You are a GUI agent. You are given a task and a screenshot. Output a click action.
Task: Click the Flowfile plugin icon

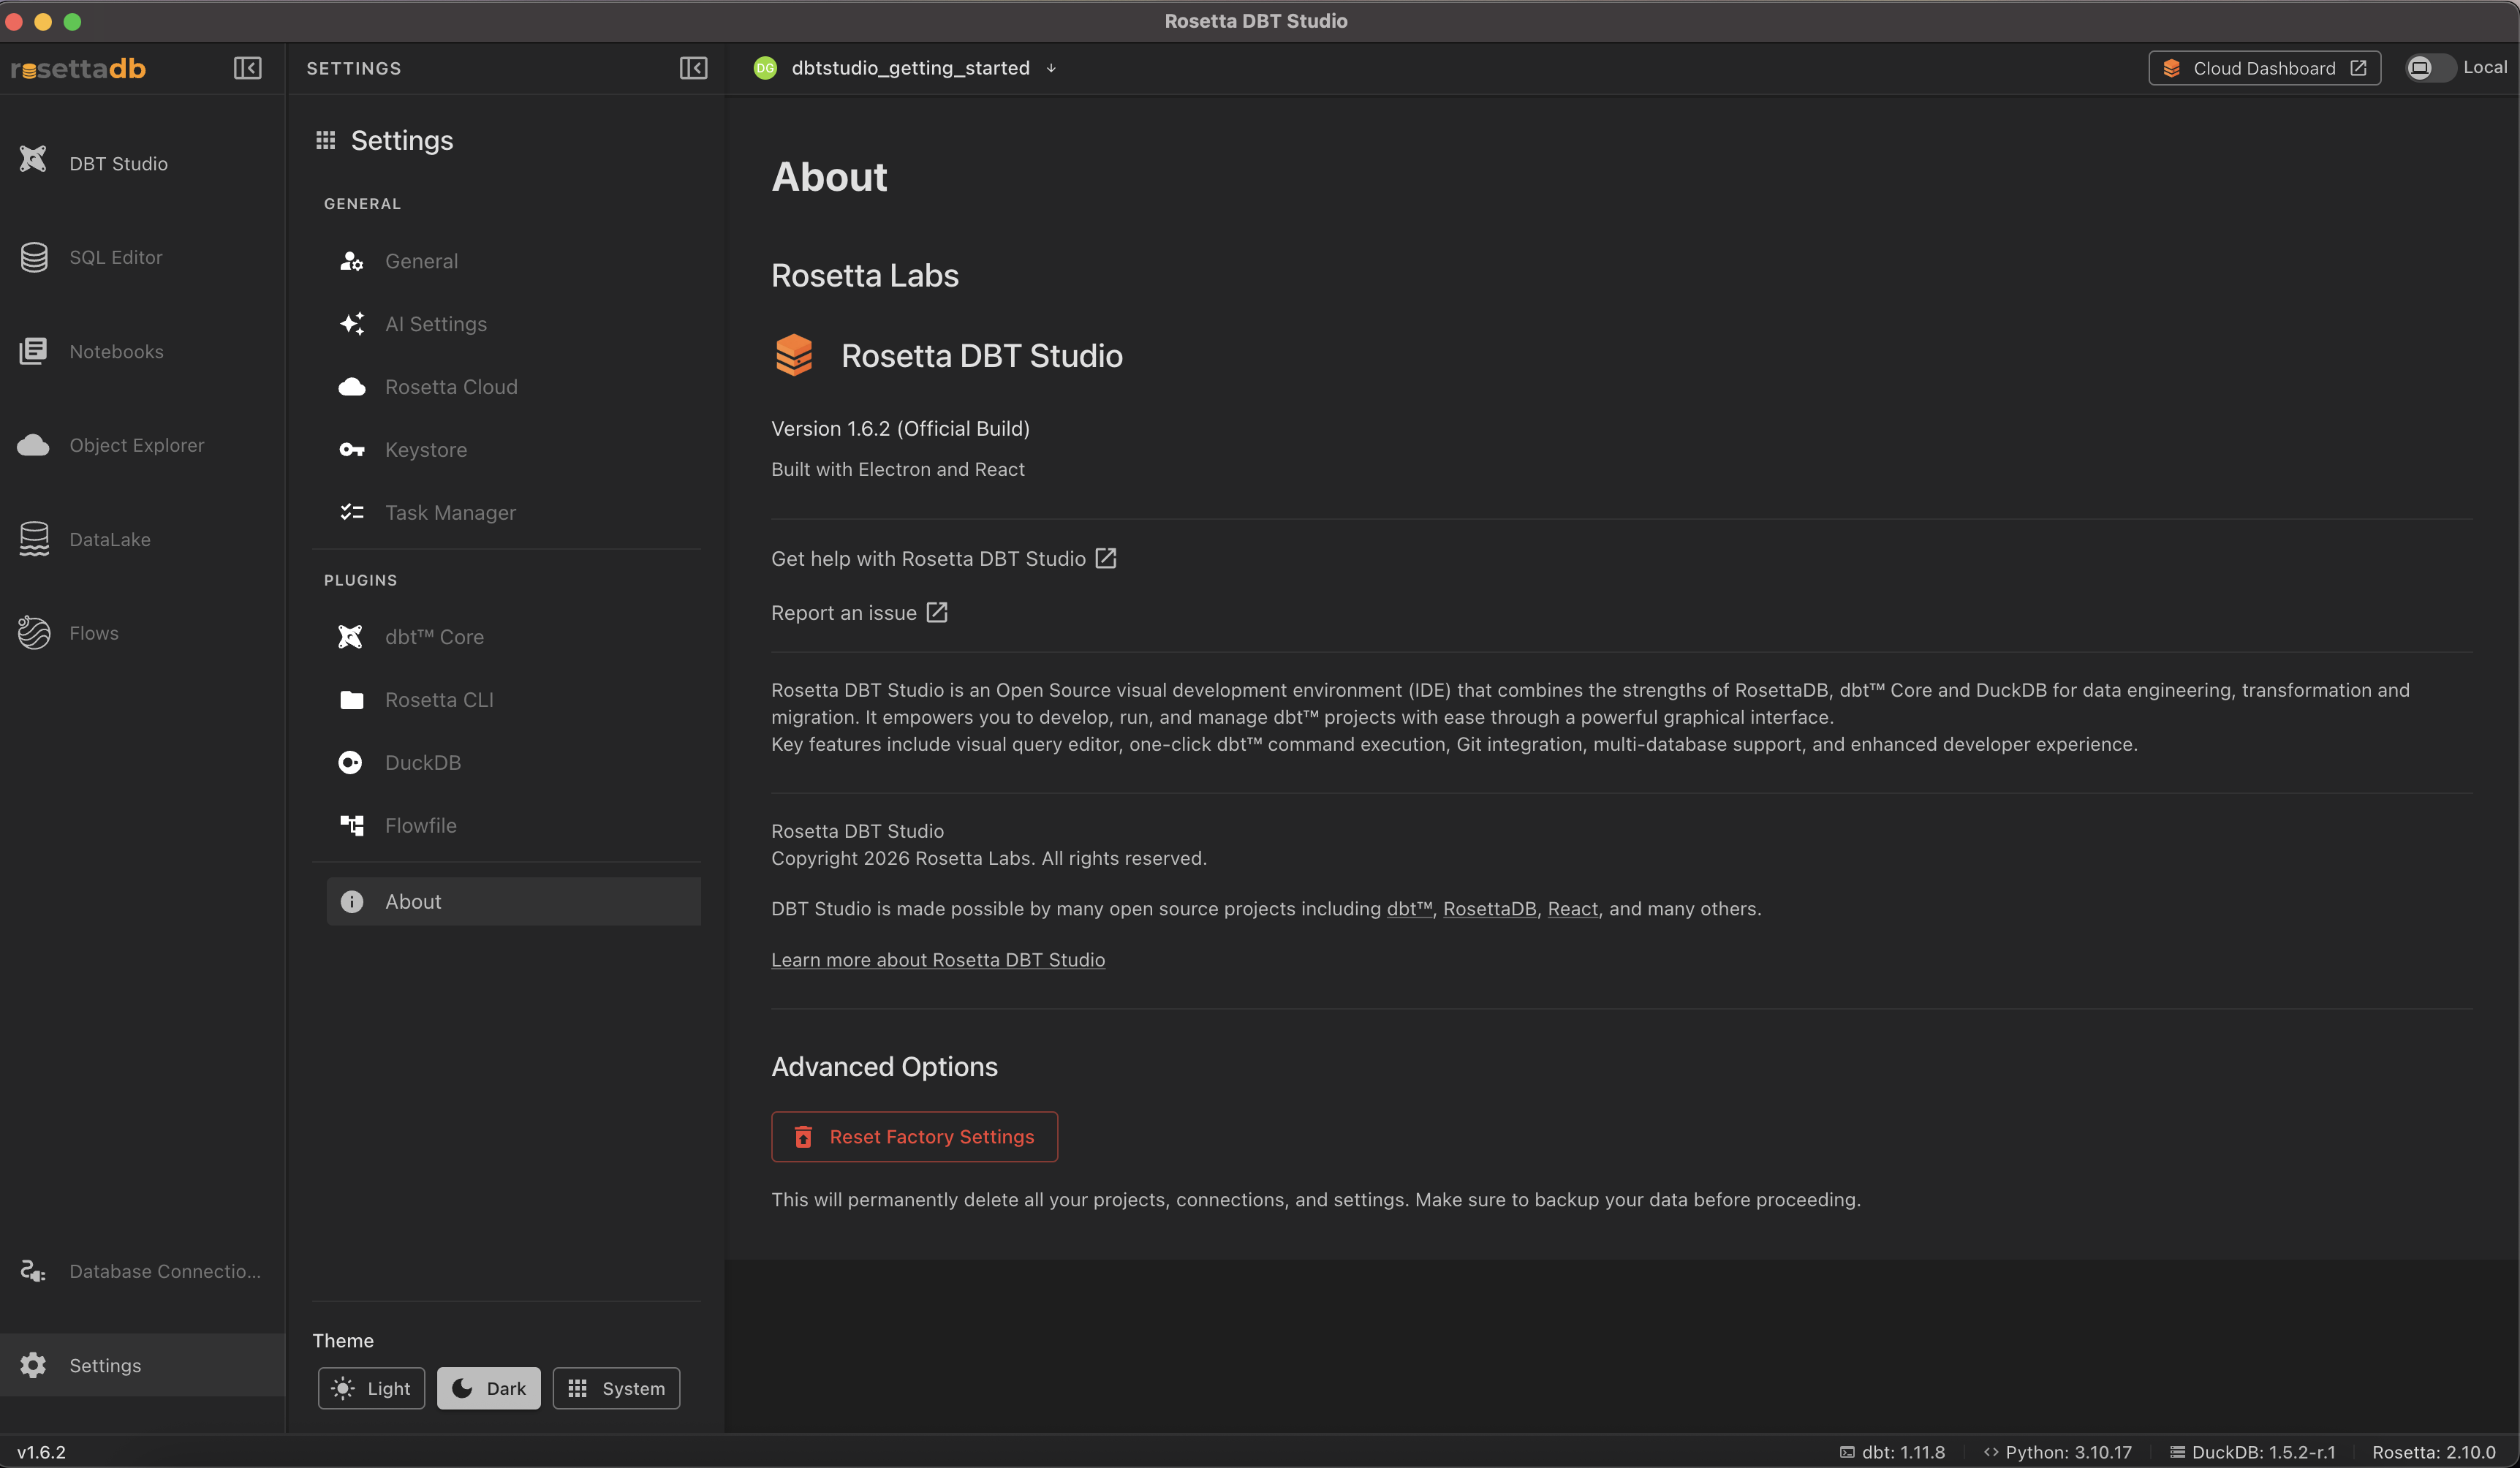pyautogui.click(x=351, y=825)
